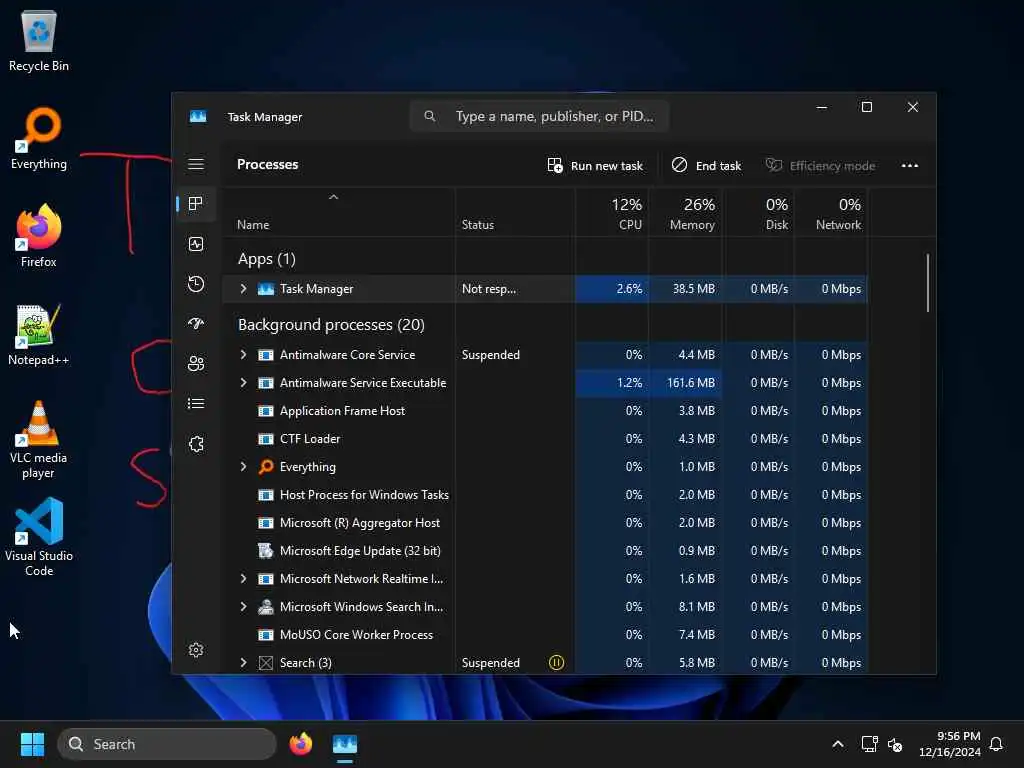Select the Processes sidebar icon
Screen dimensions: 1024x768
[x=196, y=204]
